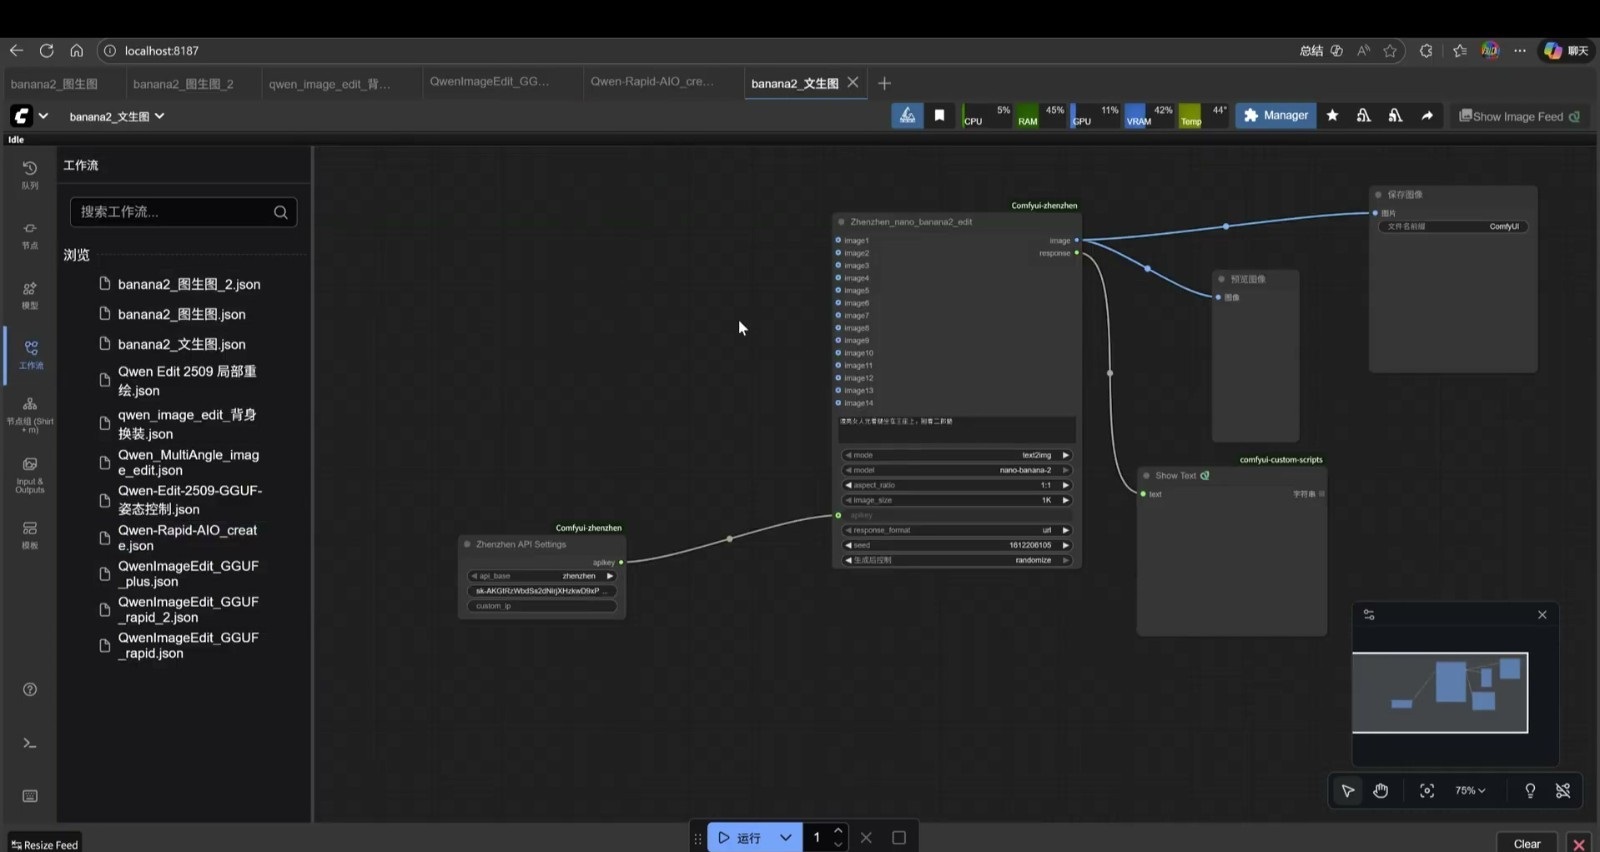Viewport: 1600px width, 852px height.
Task: Switch to the Qwen-Rapid-AIO workflow tab
Action: pos(652,82)
